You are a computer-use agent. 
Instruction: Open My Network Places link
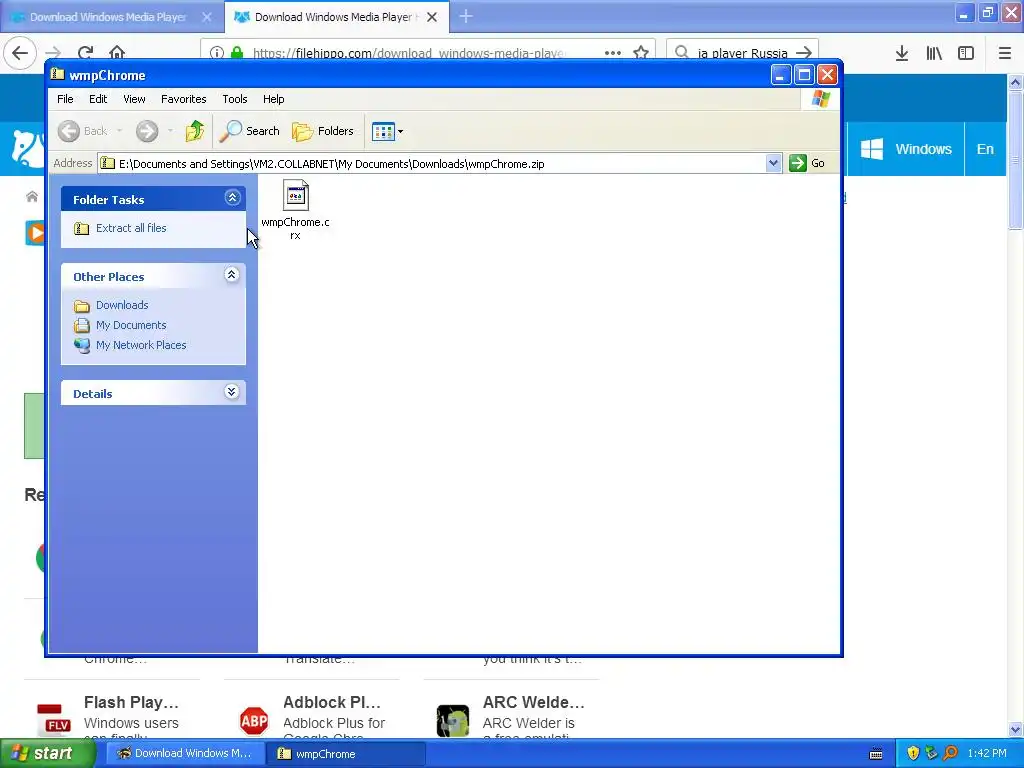pos(141,345)
